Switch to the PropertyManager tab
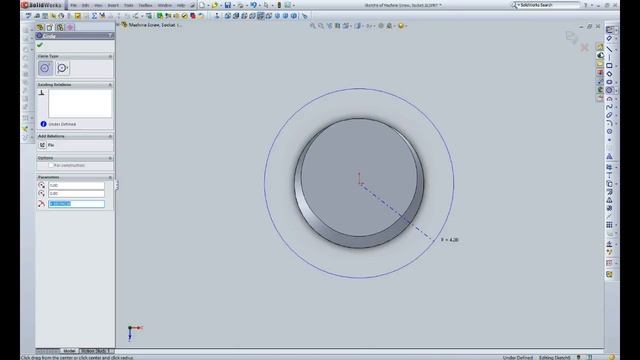 point(50,27)
